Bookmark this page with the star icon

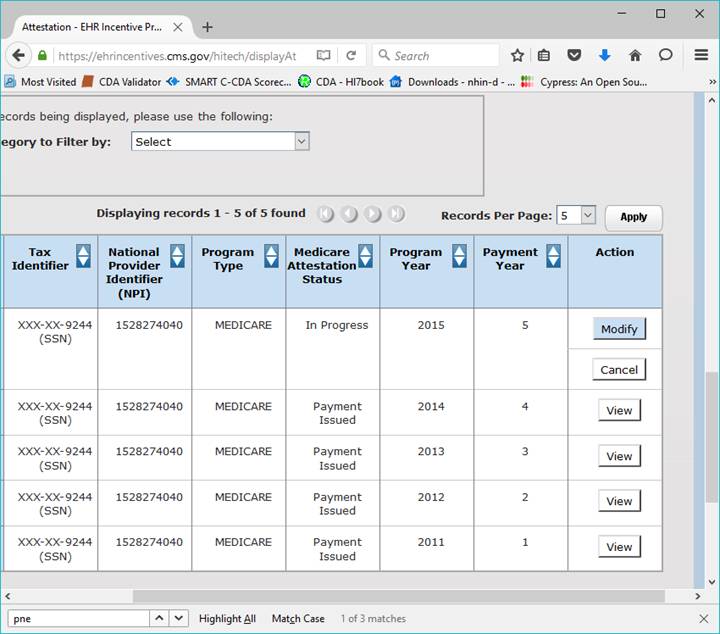click(517, 56)
